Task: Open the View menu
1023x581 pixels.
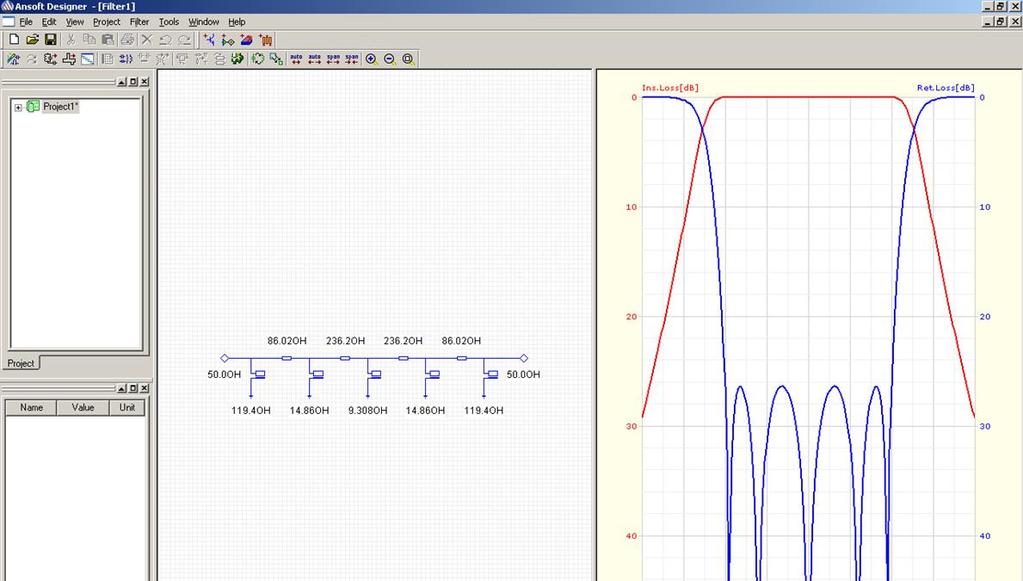Action: pyautogui.click(x=74, y=22)
